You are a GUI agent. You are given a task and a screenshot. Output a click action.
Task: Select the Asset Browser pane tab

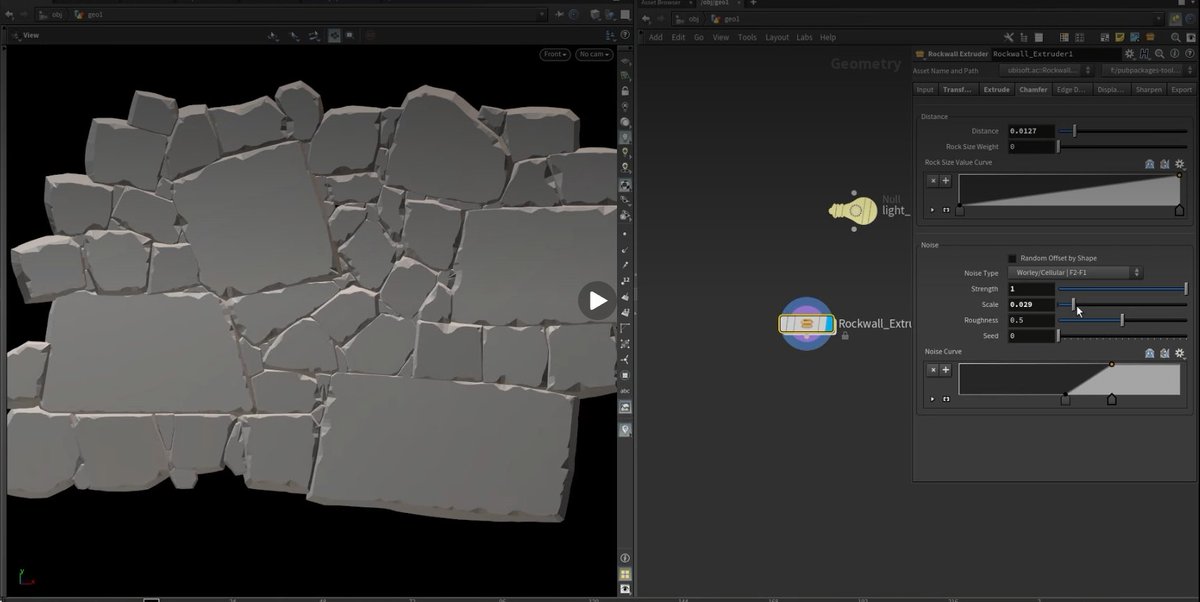point(661,4)
